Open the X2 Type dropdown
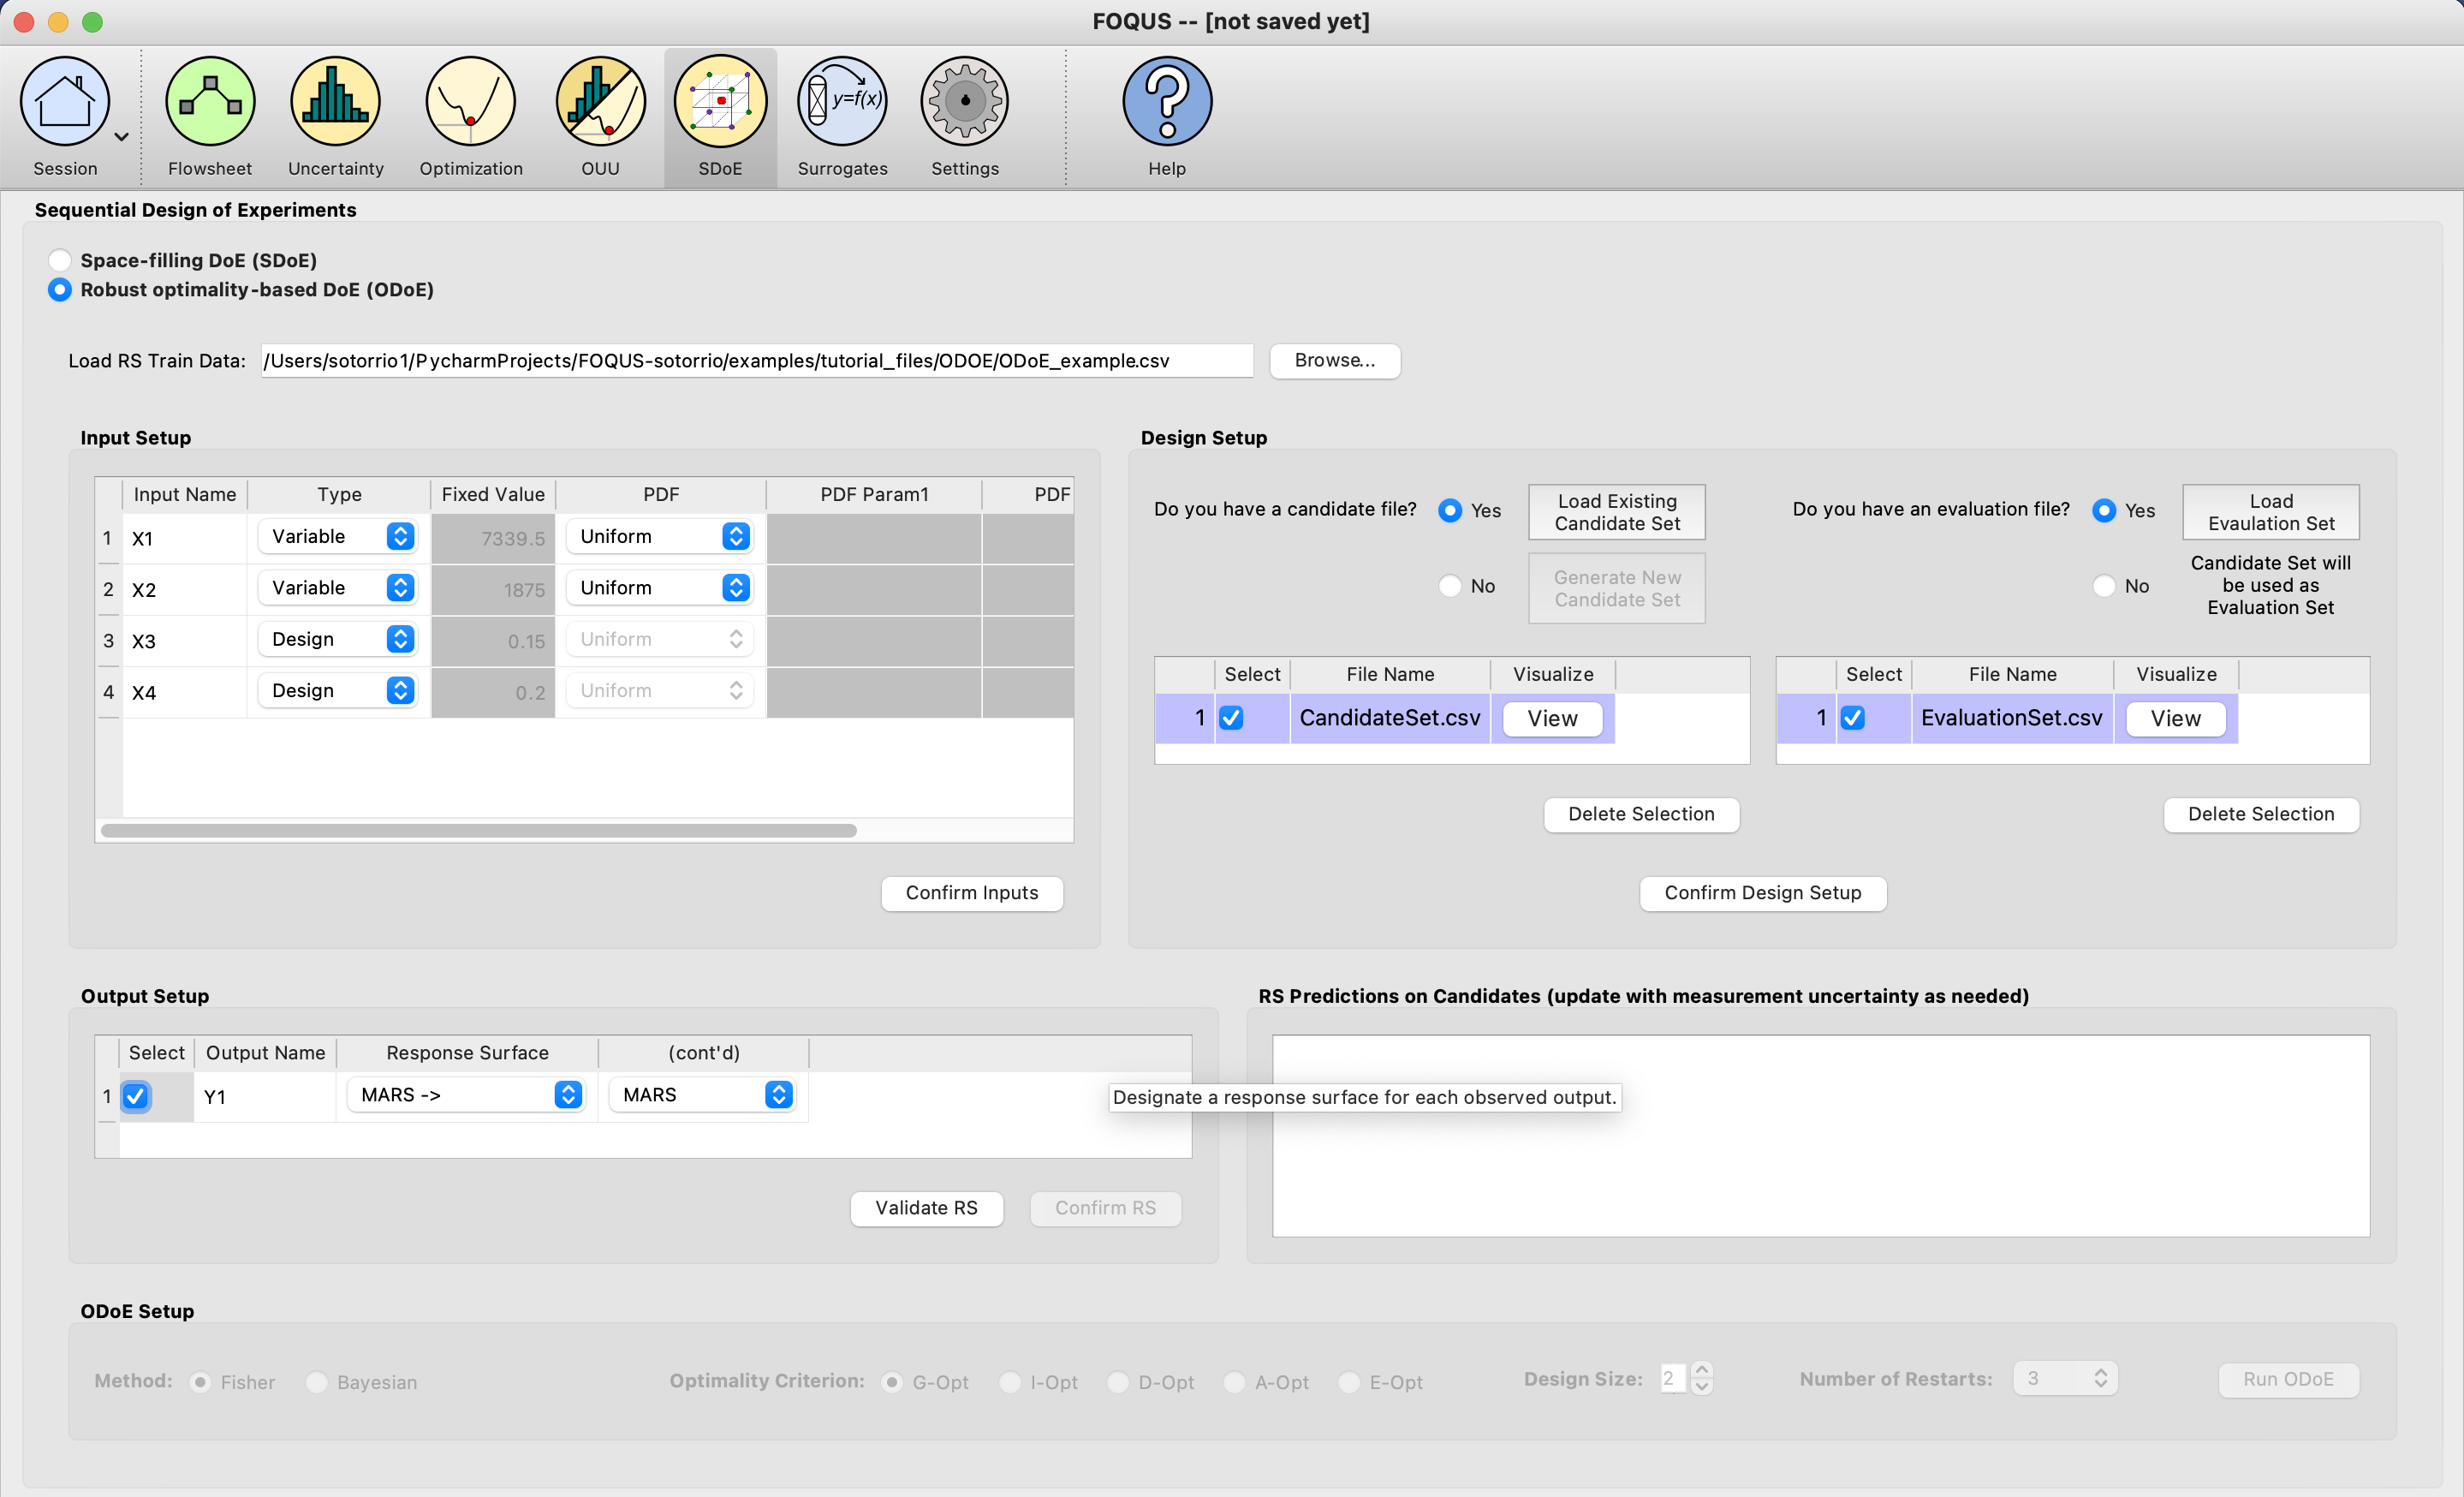Screen dimensions: 2464x1497 [337, 588]
